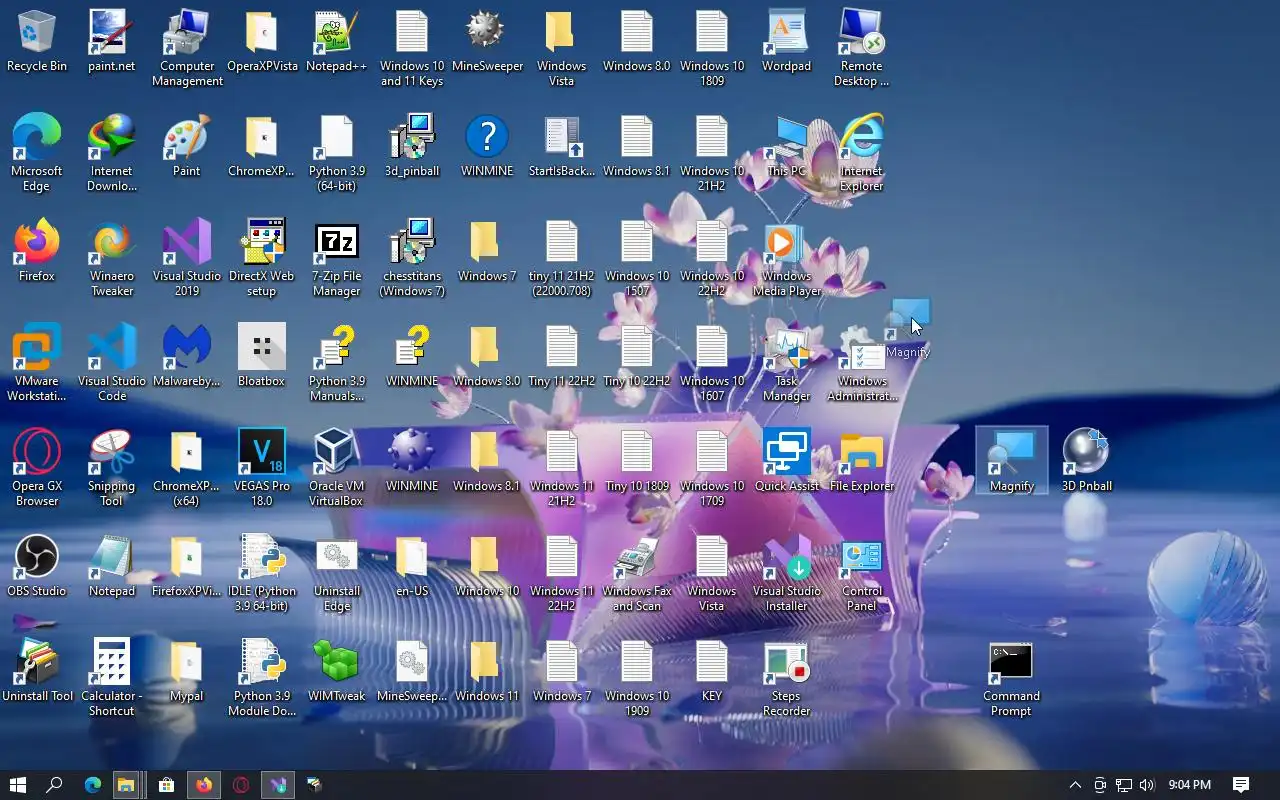Open the Control Panel desktop shortcut
This screenshot has width=1280, height=800.
(x=862, y=573)
